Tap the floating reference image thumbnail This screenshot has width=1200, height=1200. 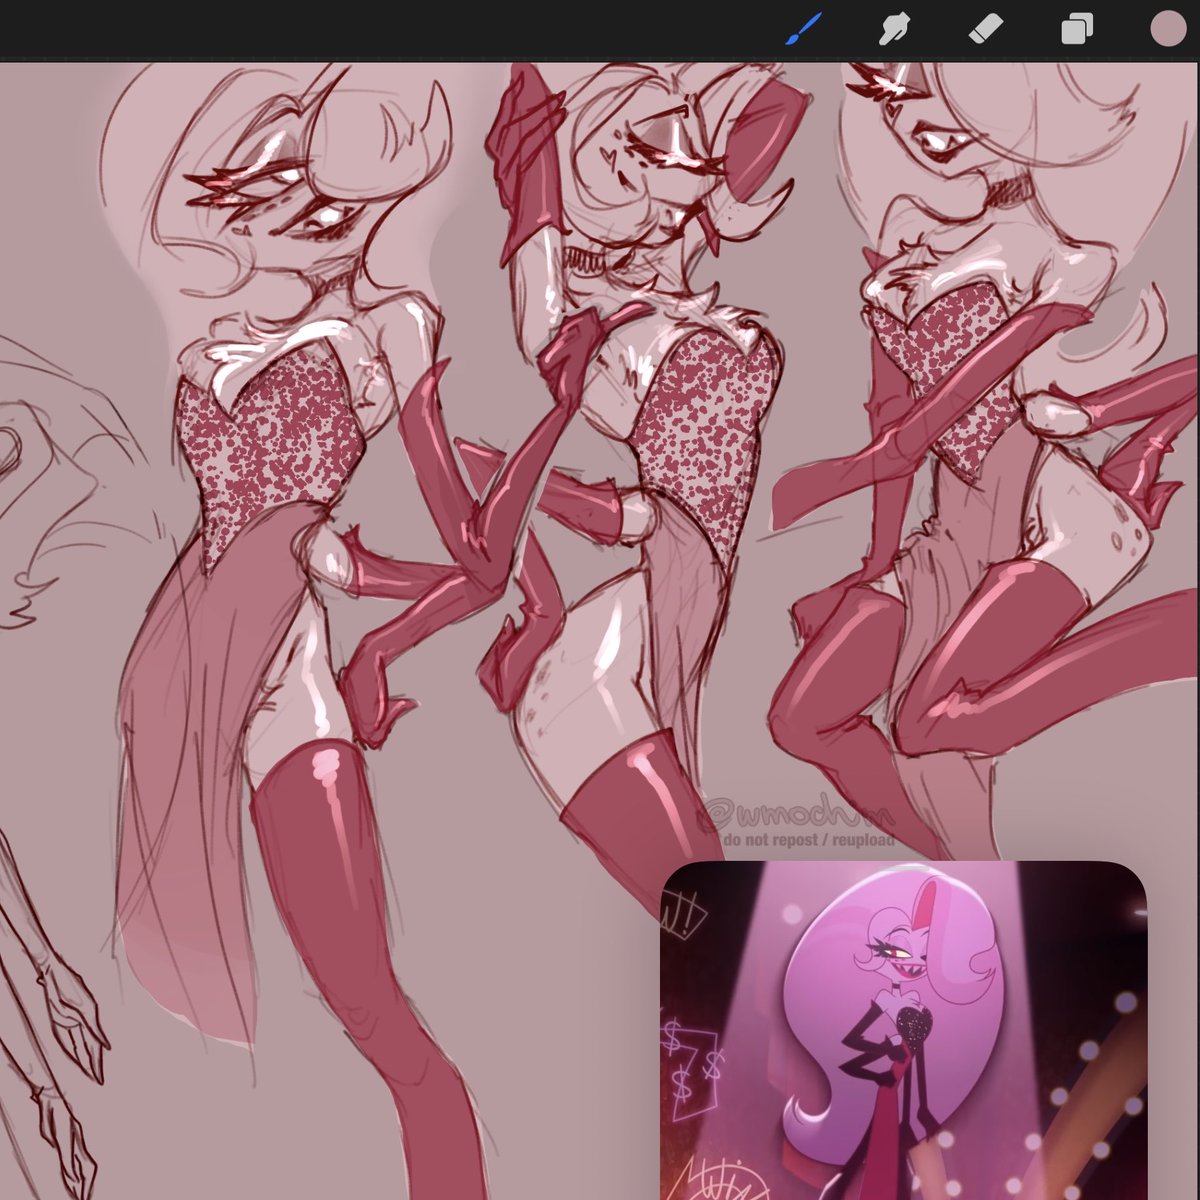[x=904, y=1030]
